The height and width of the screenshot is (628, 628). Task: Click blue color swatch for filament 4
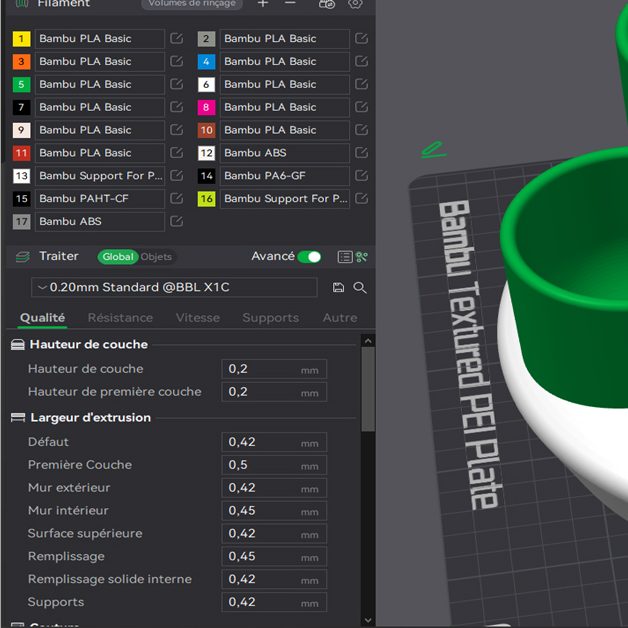[x=206, y=61]
